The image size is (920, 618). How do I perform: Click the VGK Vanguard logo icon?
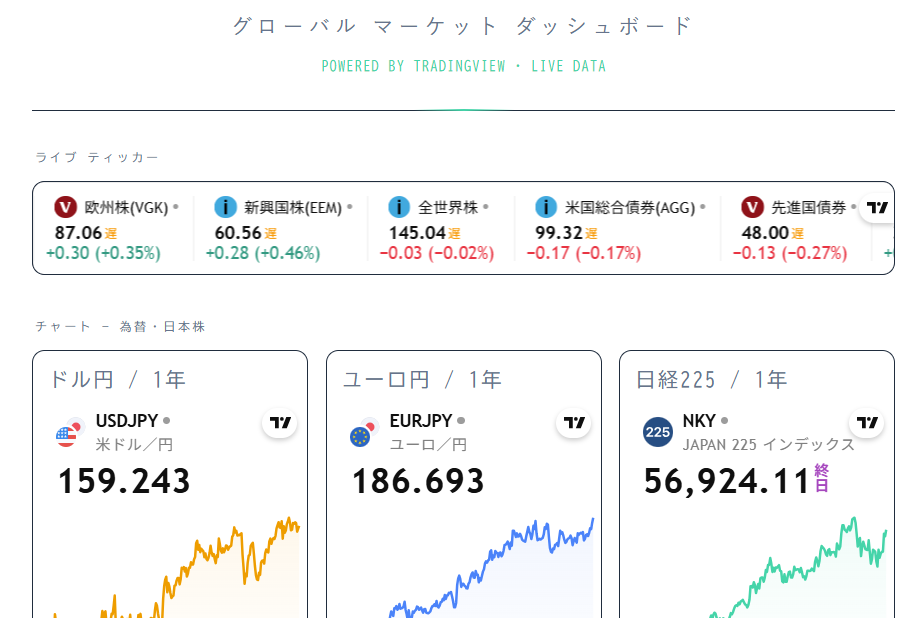66,207
